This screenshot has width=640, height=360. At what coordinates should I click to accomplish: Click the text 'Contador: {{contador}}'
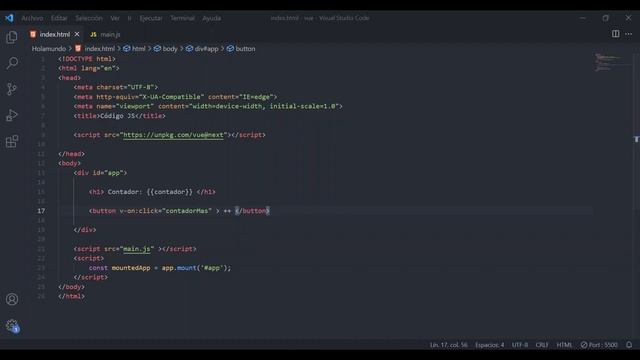pyautogui.click(x=150, y=192)
